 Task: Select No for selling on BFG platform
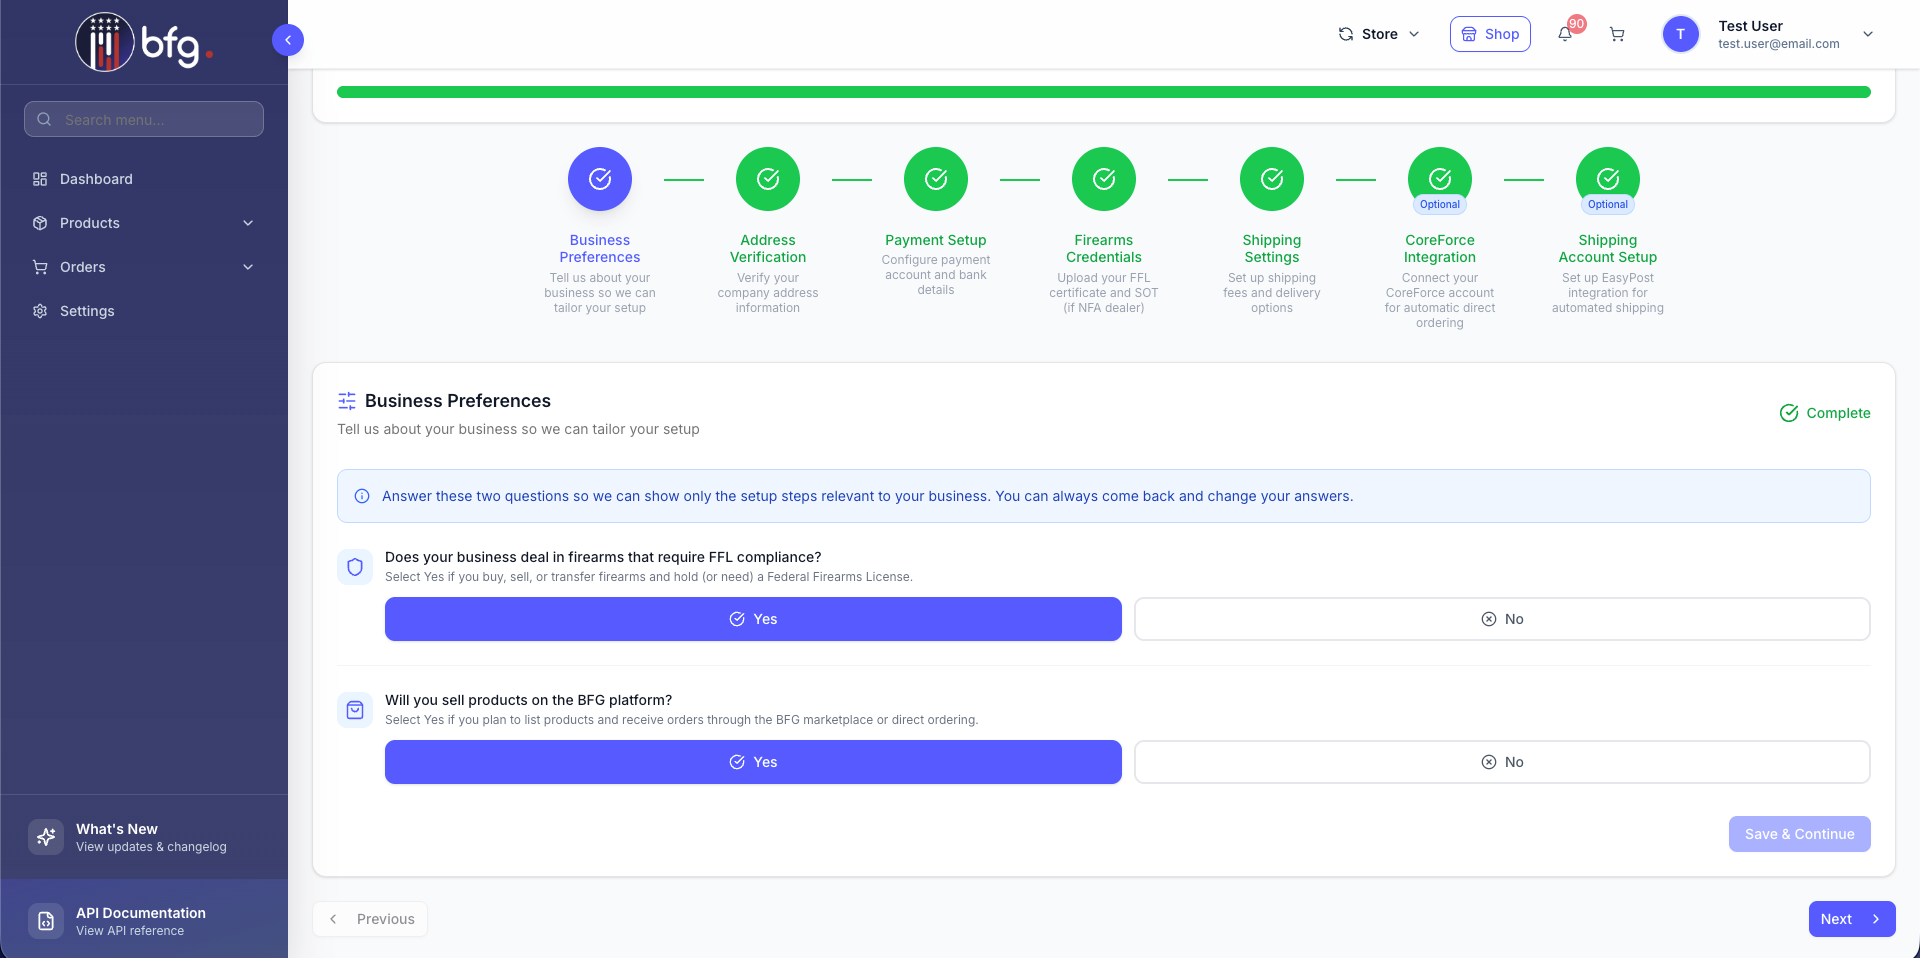1502,762
